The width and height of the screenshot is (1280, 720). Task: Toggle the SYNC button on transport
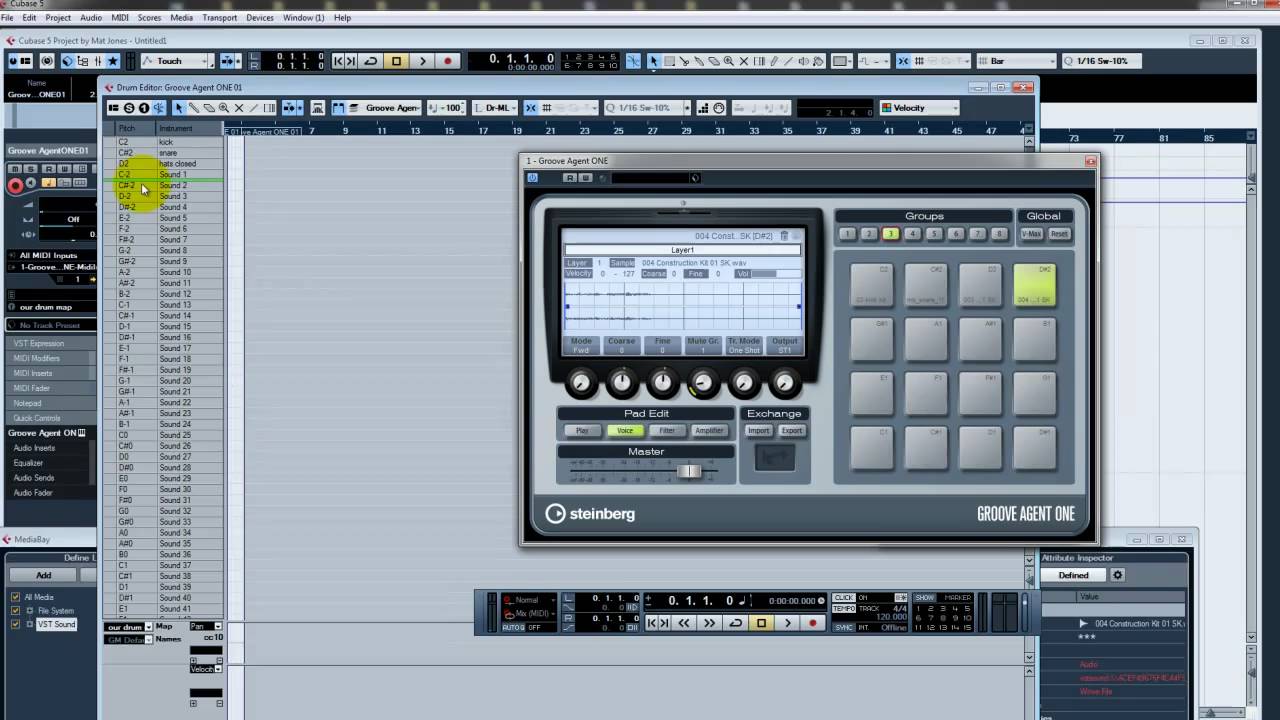point(845,627)
